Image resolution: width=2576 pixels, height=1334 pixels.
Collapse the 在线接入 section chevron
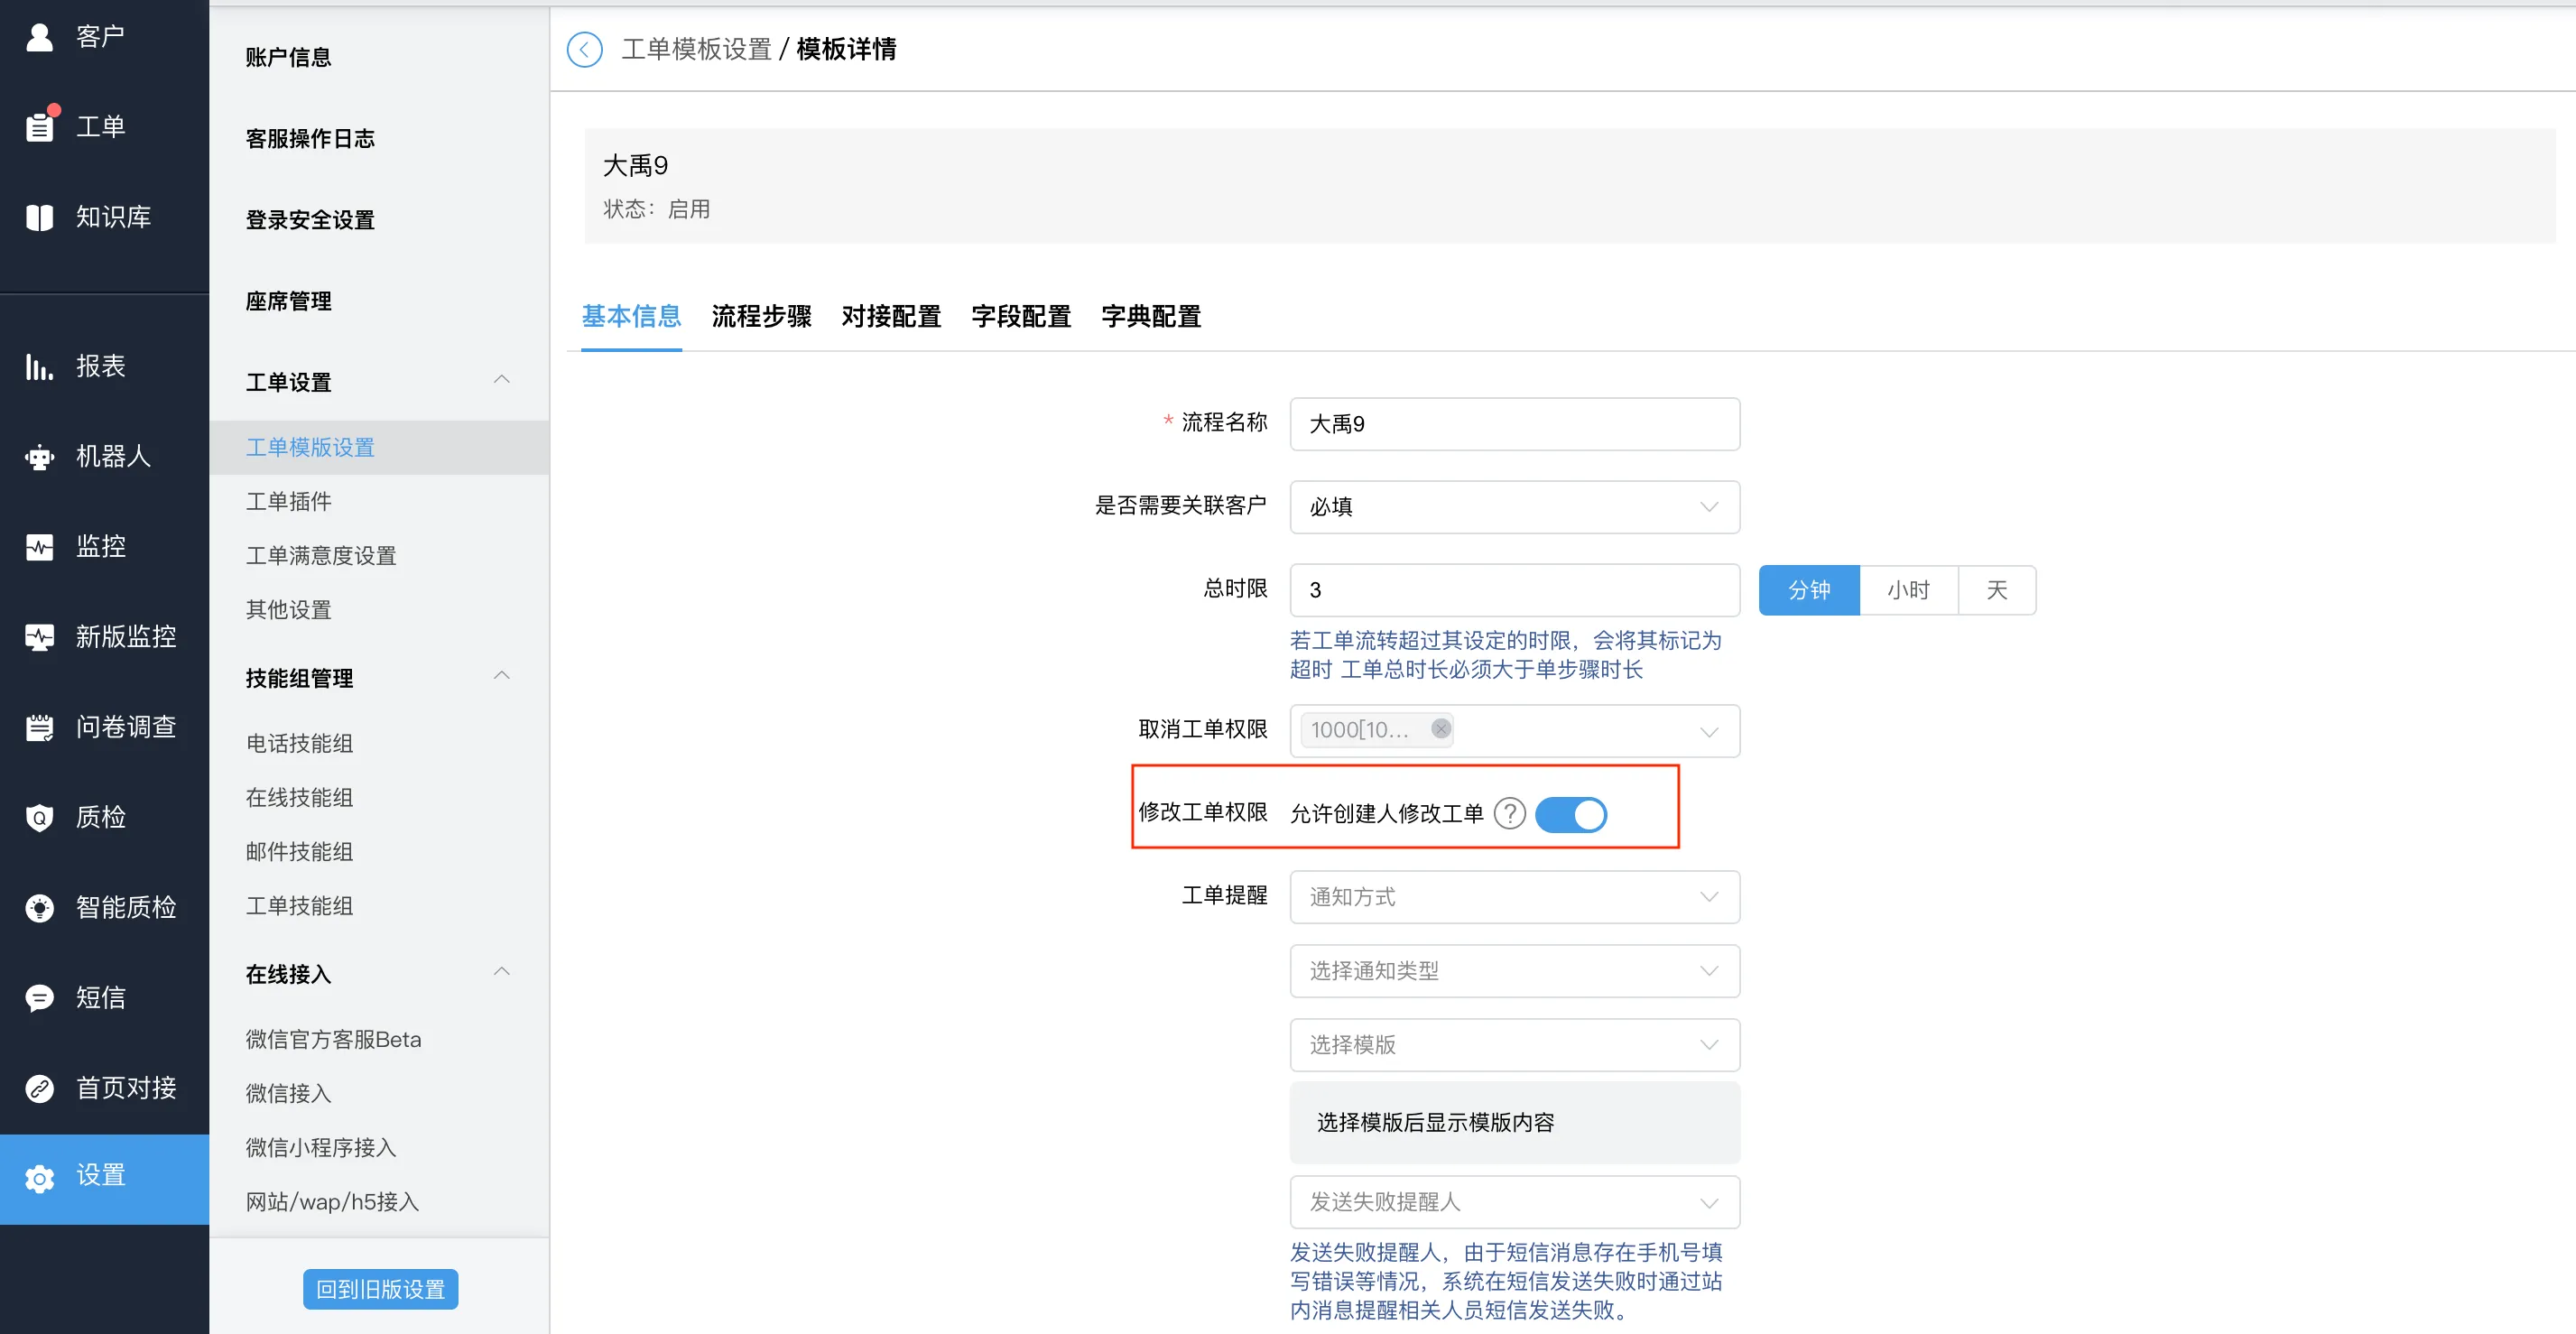[502, 972]
